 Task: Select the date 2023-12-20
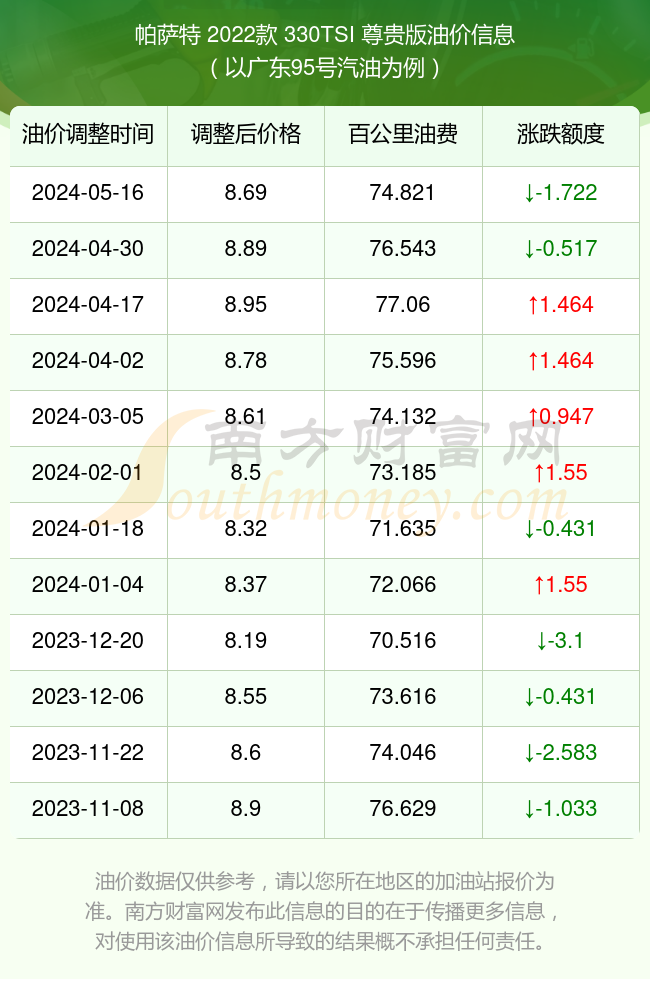[x=88, y=641]
